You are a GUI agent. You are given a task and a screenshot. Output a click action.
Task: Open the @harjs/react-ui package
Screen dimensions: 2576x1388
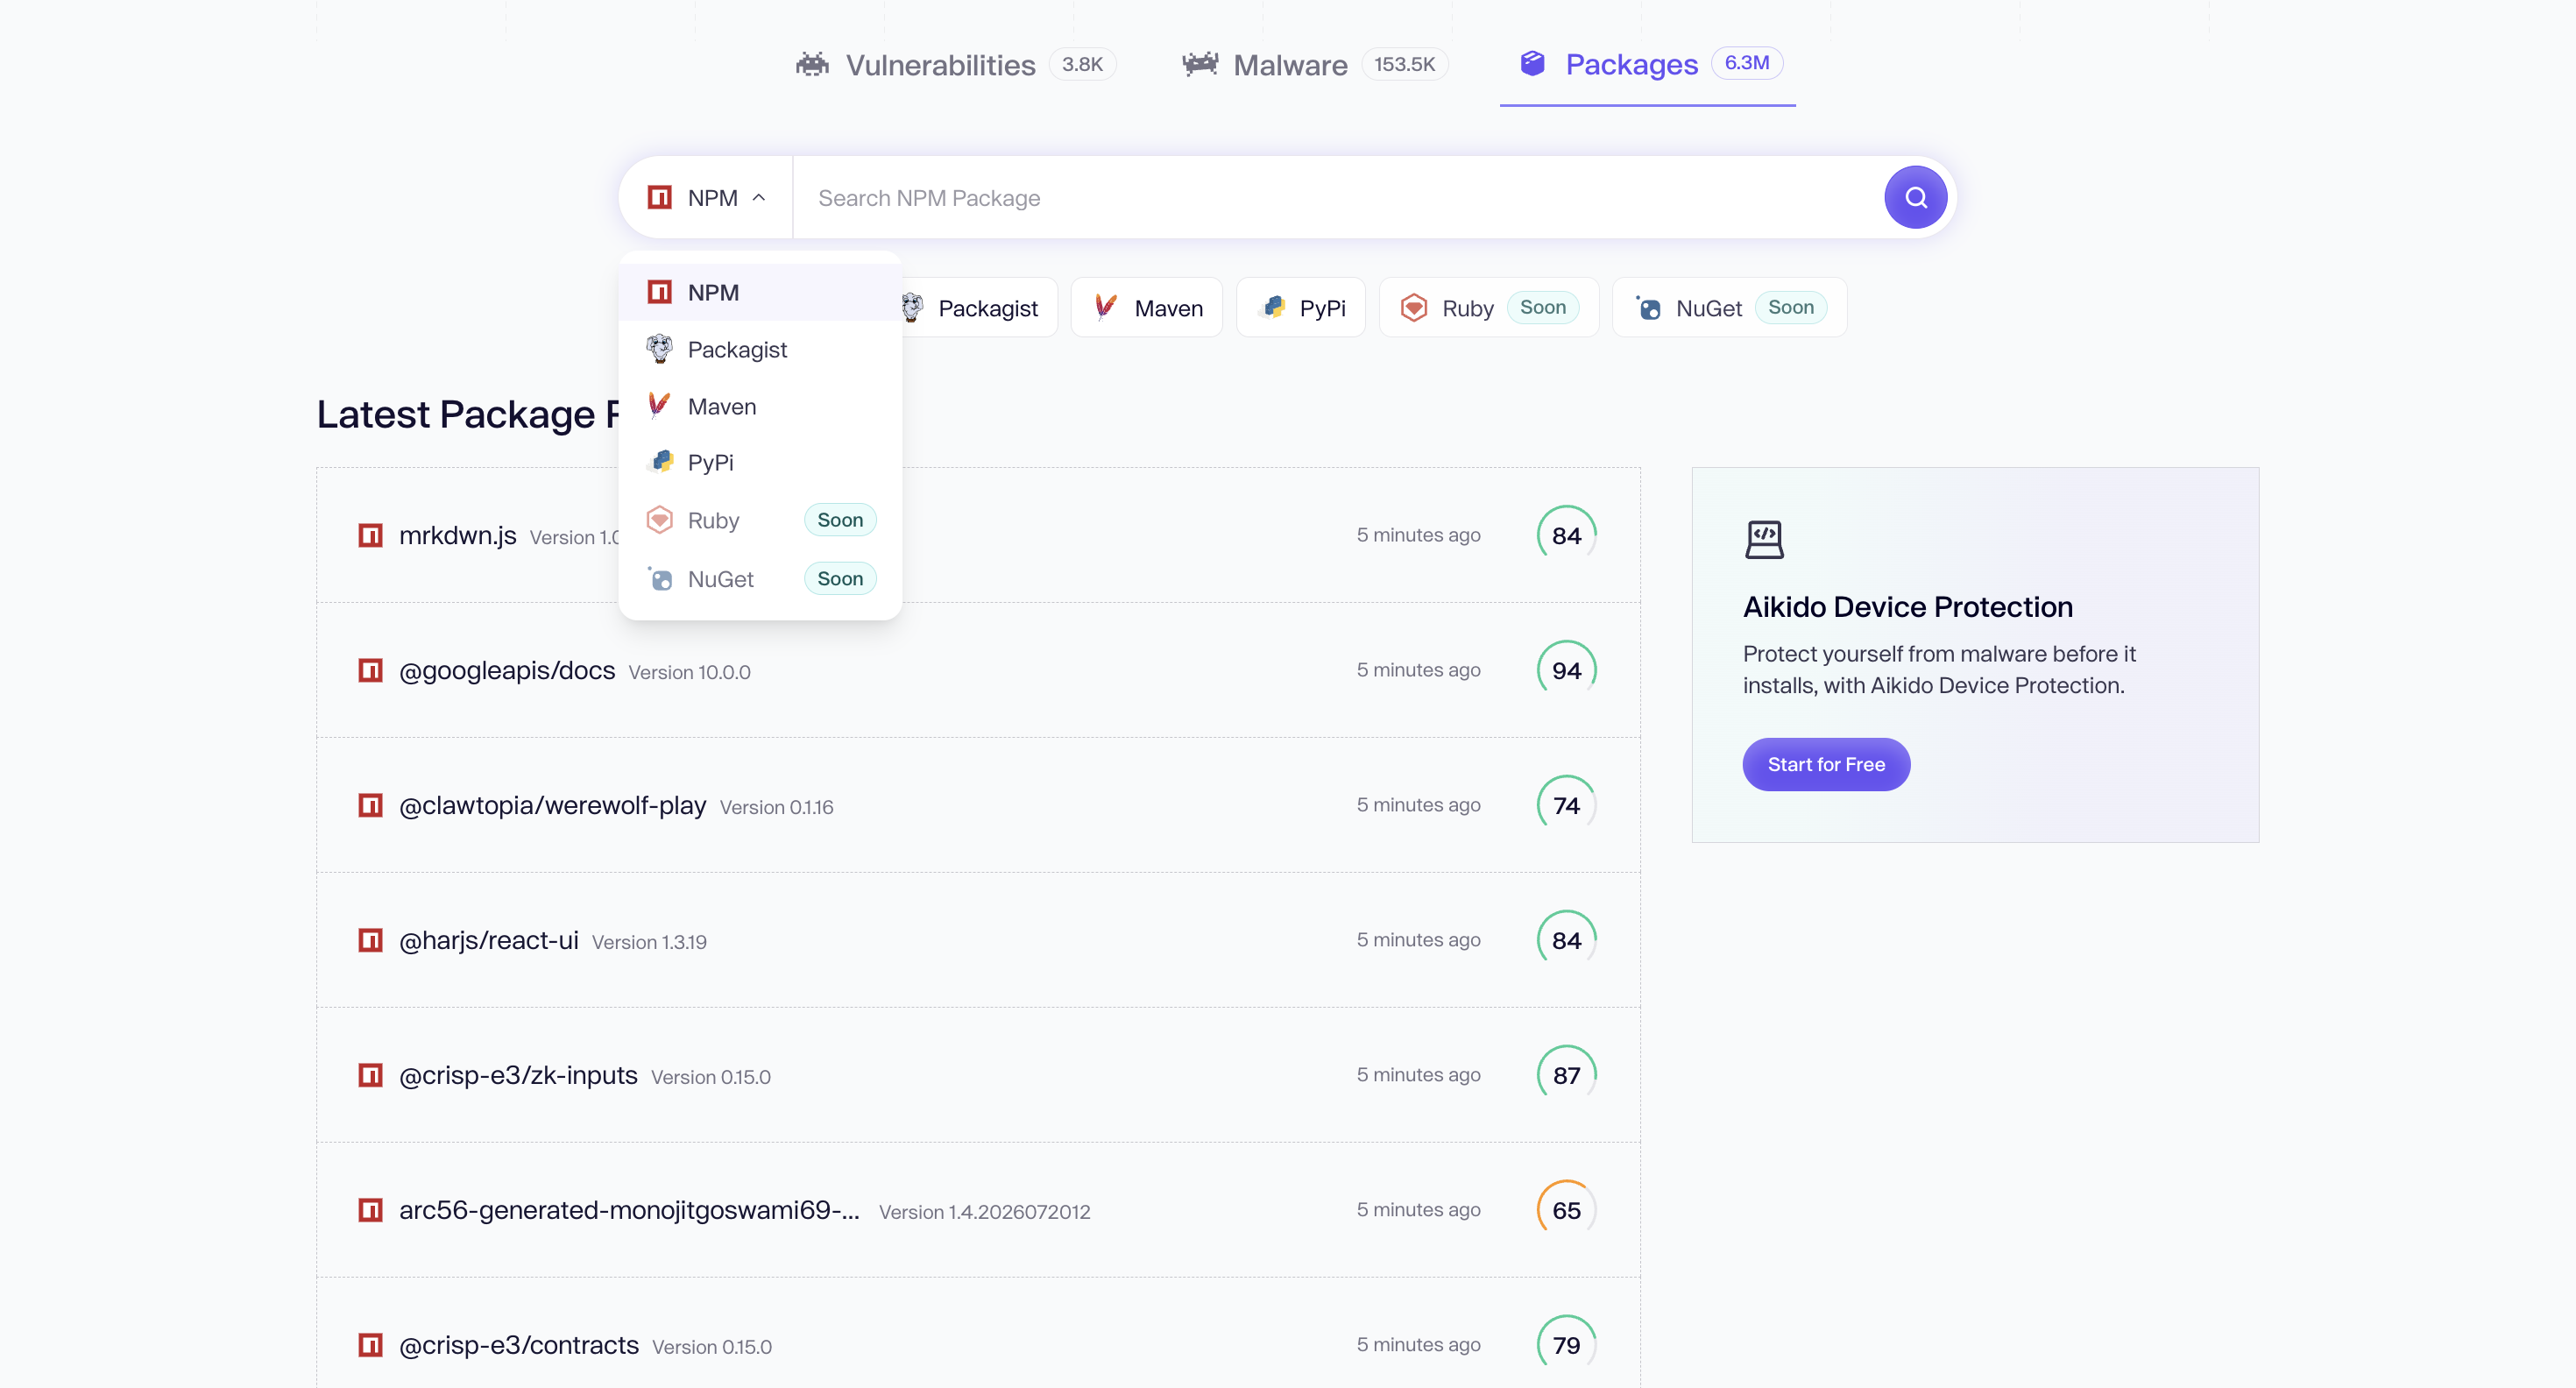pyautogui.click(x=978, y=940)
